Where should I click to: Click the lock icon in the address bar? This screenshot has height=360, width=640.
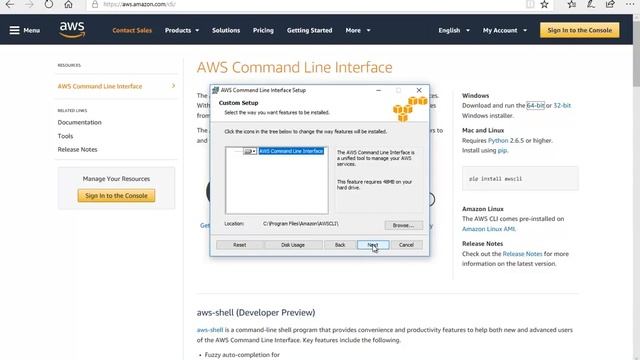[x=95, y=4]
